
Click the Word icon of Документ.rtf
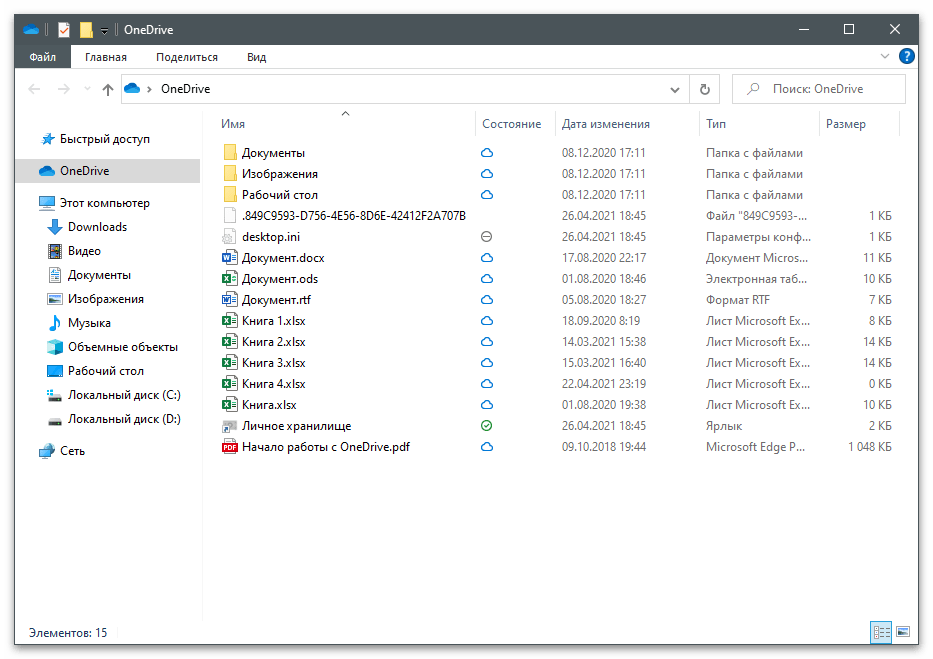(229, 300)
